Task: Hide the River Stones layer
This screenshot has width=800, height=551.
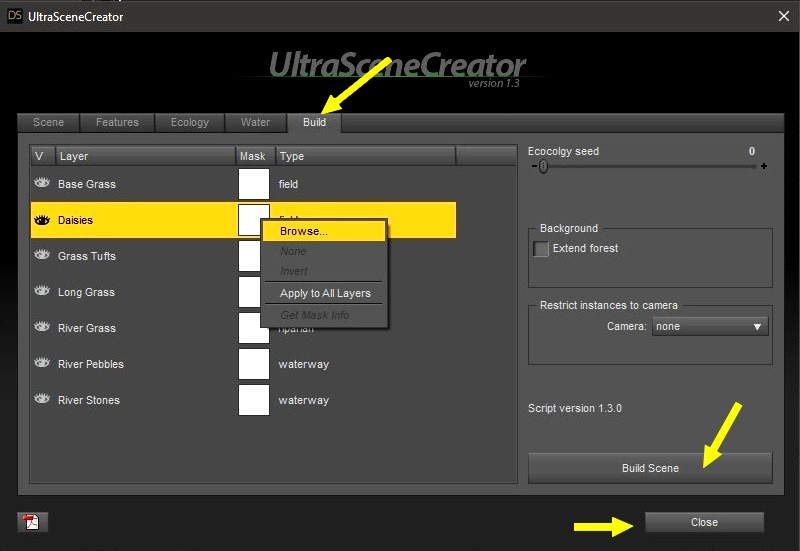Action: point(42,398)
